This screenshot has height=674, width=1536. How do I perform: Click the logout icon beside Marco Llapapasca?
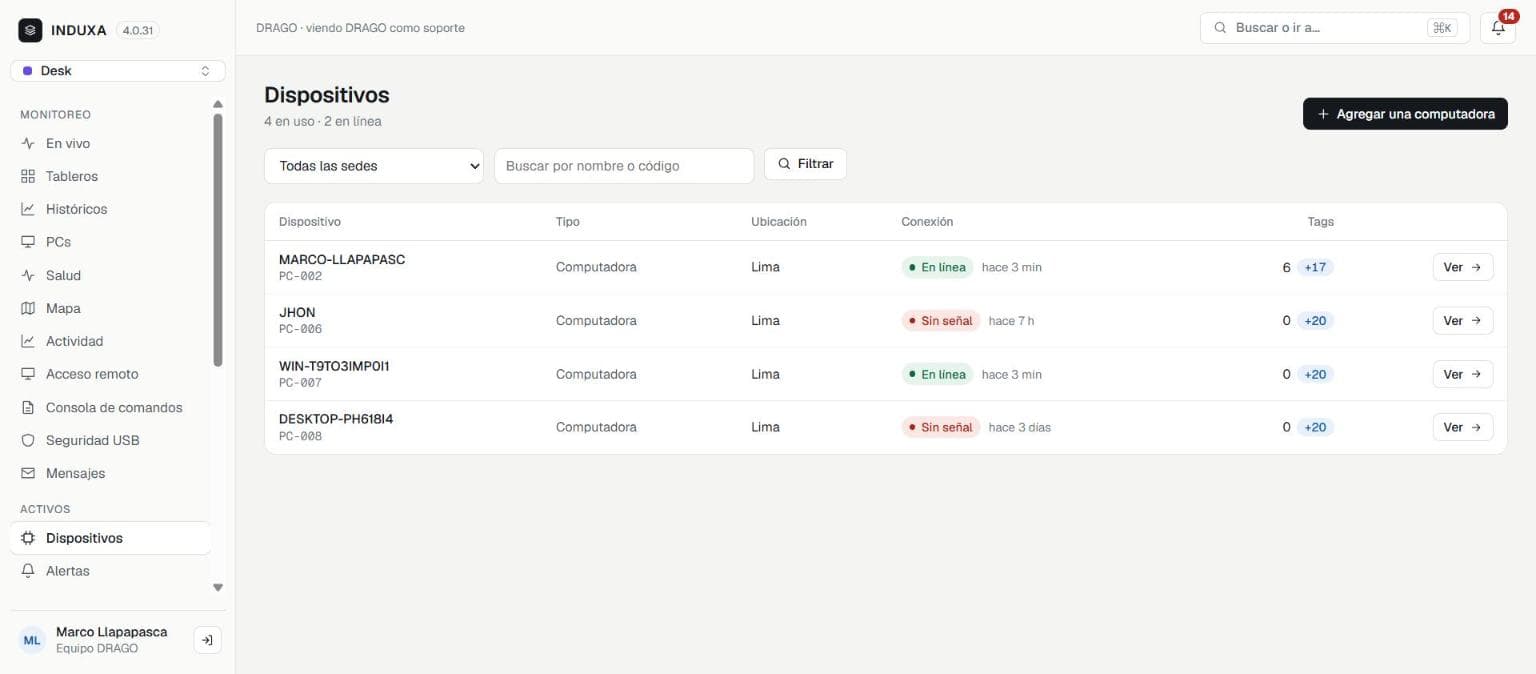tap(207, 640)
